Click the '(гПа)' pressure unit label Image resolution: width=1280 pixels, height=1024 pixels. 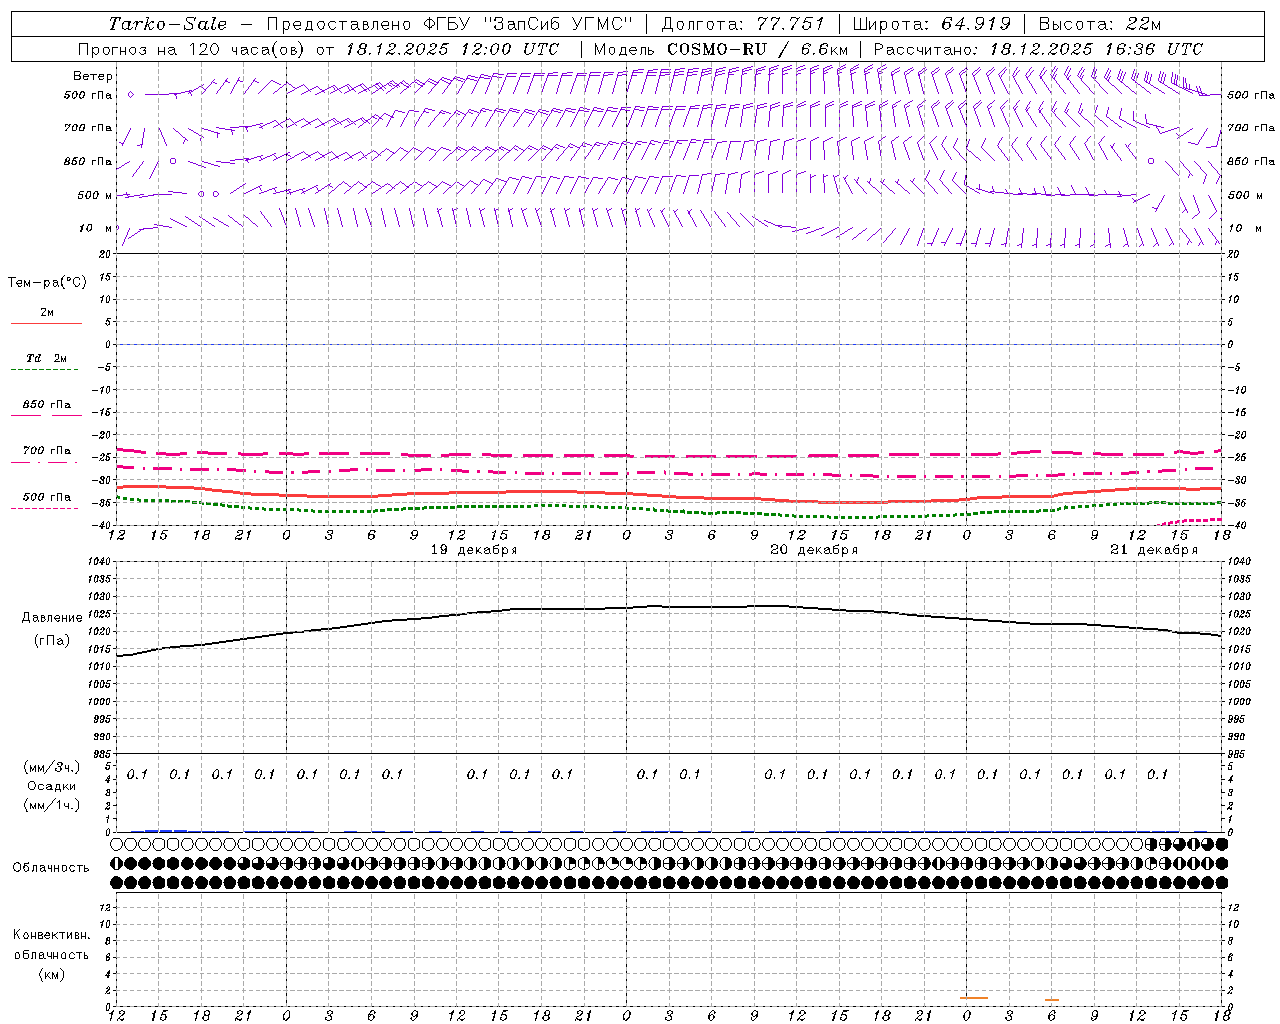52,641
